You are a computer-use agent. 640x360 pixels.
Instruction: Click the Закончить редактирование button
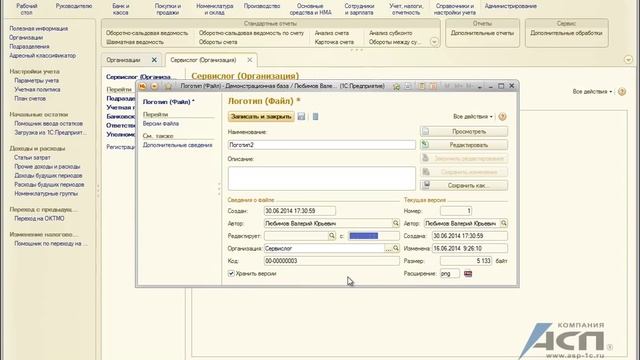[x=464, y=158]
